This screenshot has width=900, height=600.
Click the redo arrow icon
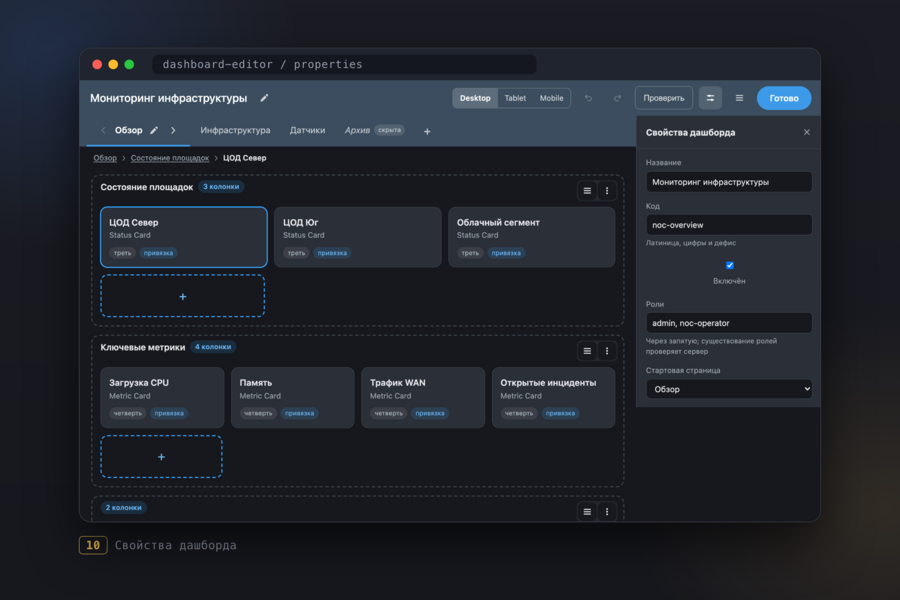tap(617, 98)
